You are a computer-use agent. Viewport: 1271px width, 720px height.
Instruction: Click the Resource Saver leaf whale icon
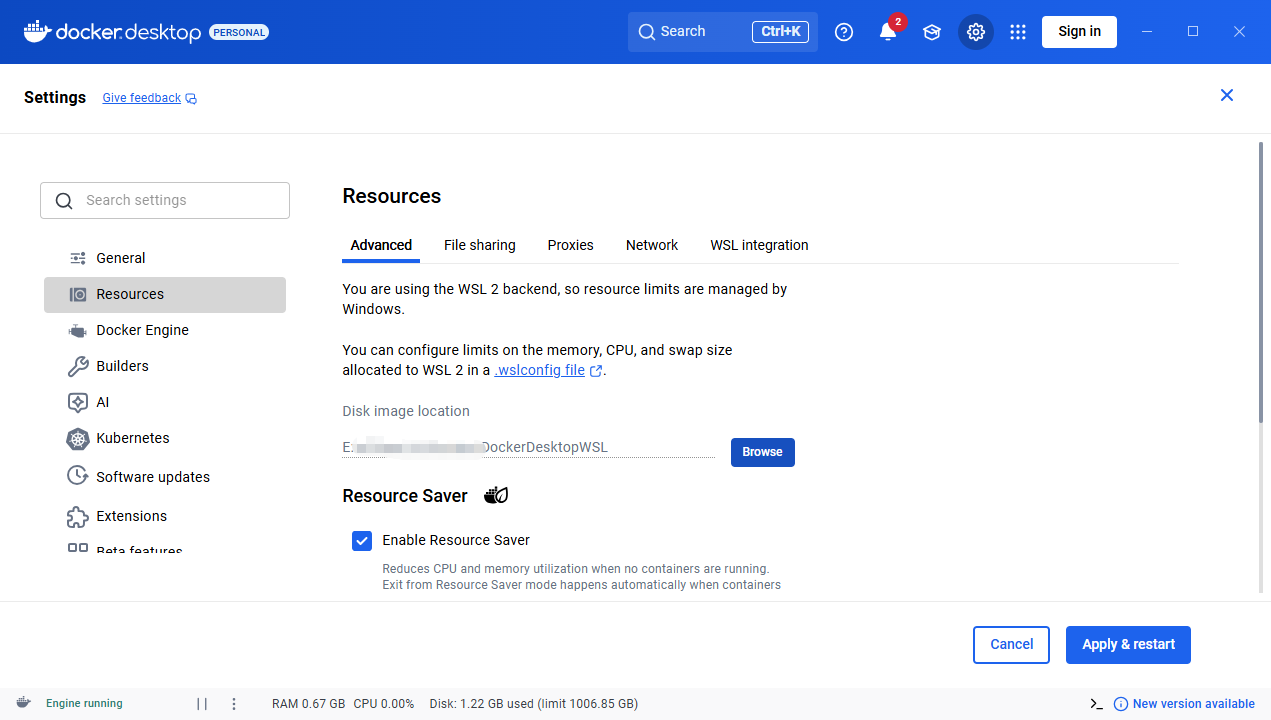[x=497, y=495]
